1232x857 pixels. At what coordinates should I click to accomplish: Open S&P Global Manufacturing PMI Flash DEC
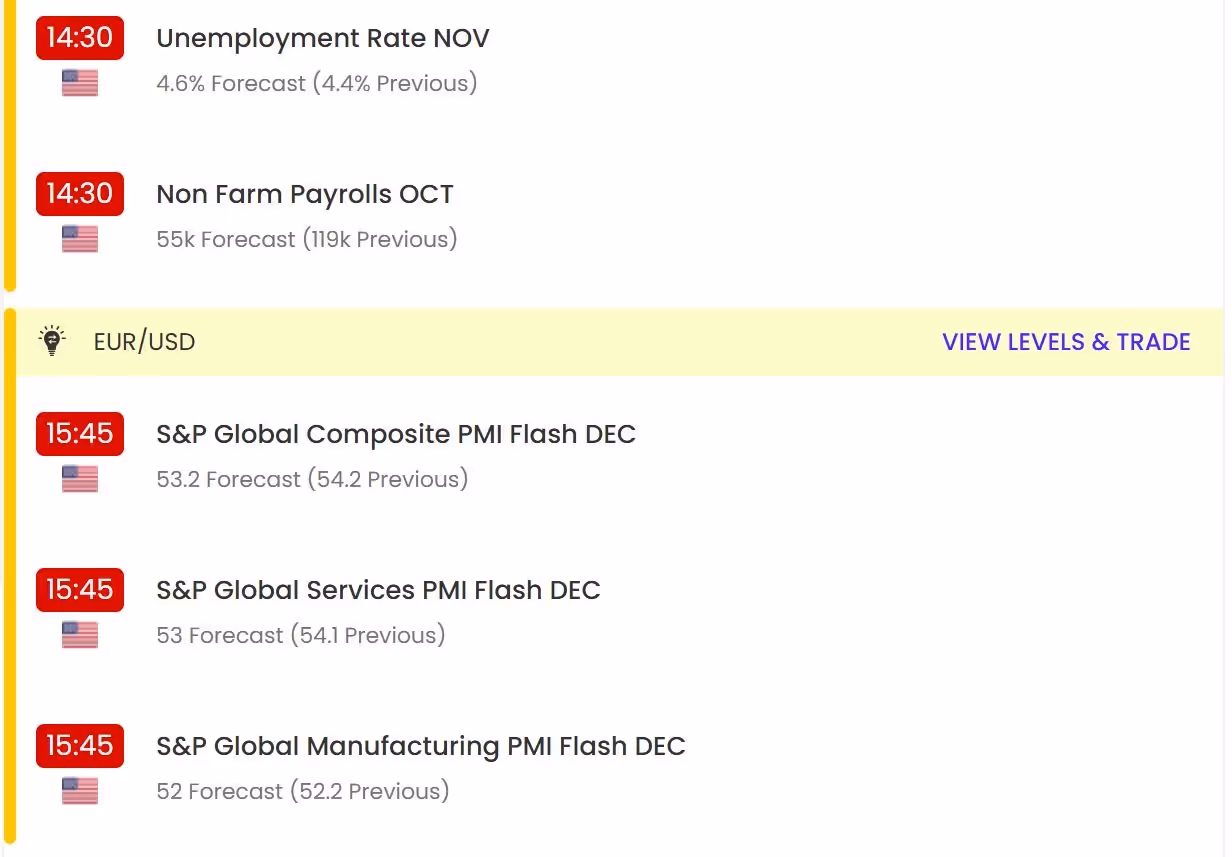[x=421, y=746]
